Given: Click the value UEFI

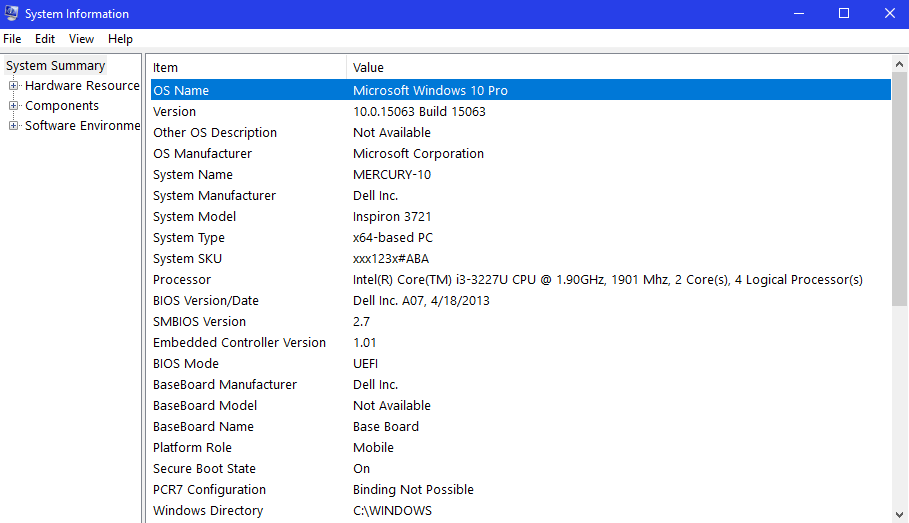Looking at the screenshot, I should pyautogui.click(x=365, y=364).
